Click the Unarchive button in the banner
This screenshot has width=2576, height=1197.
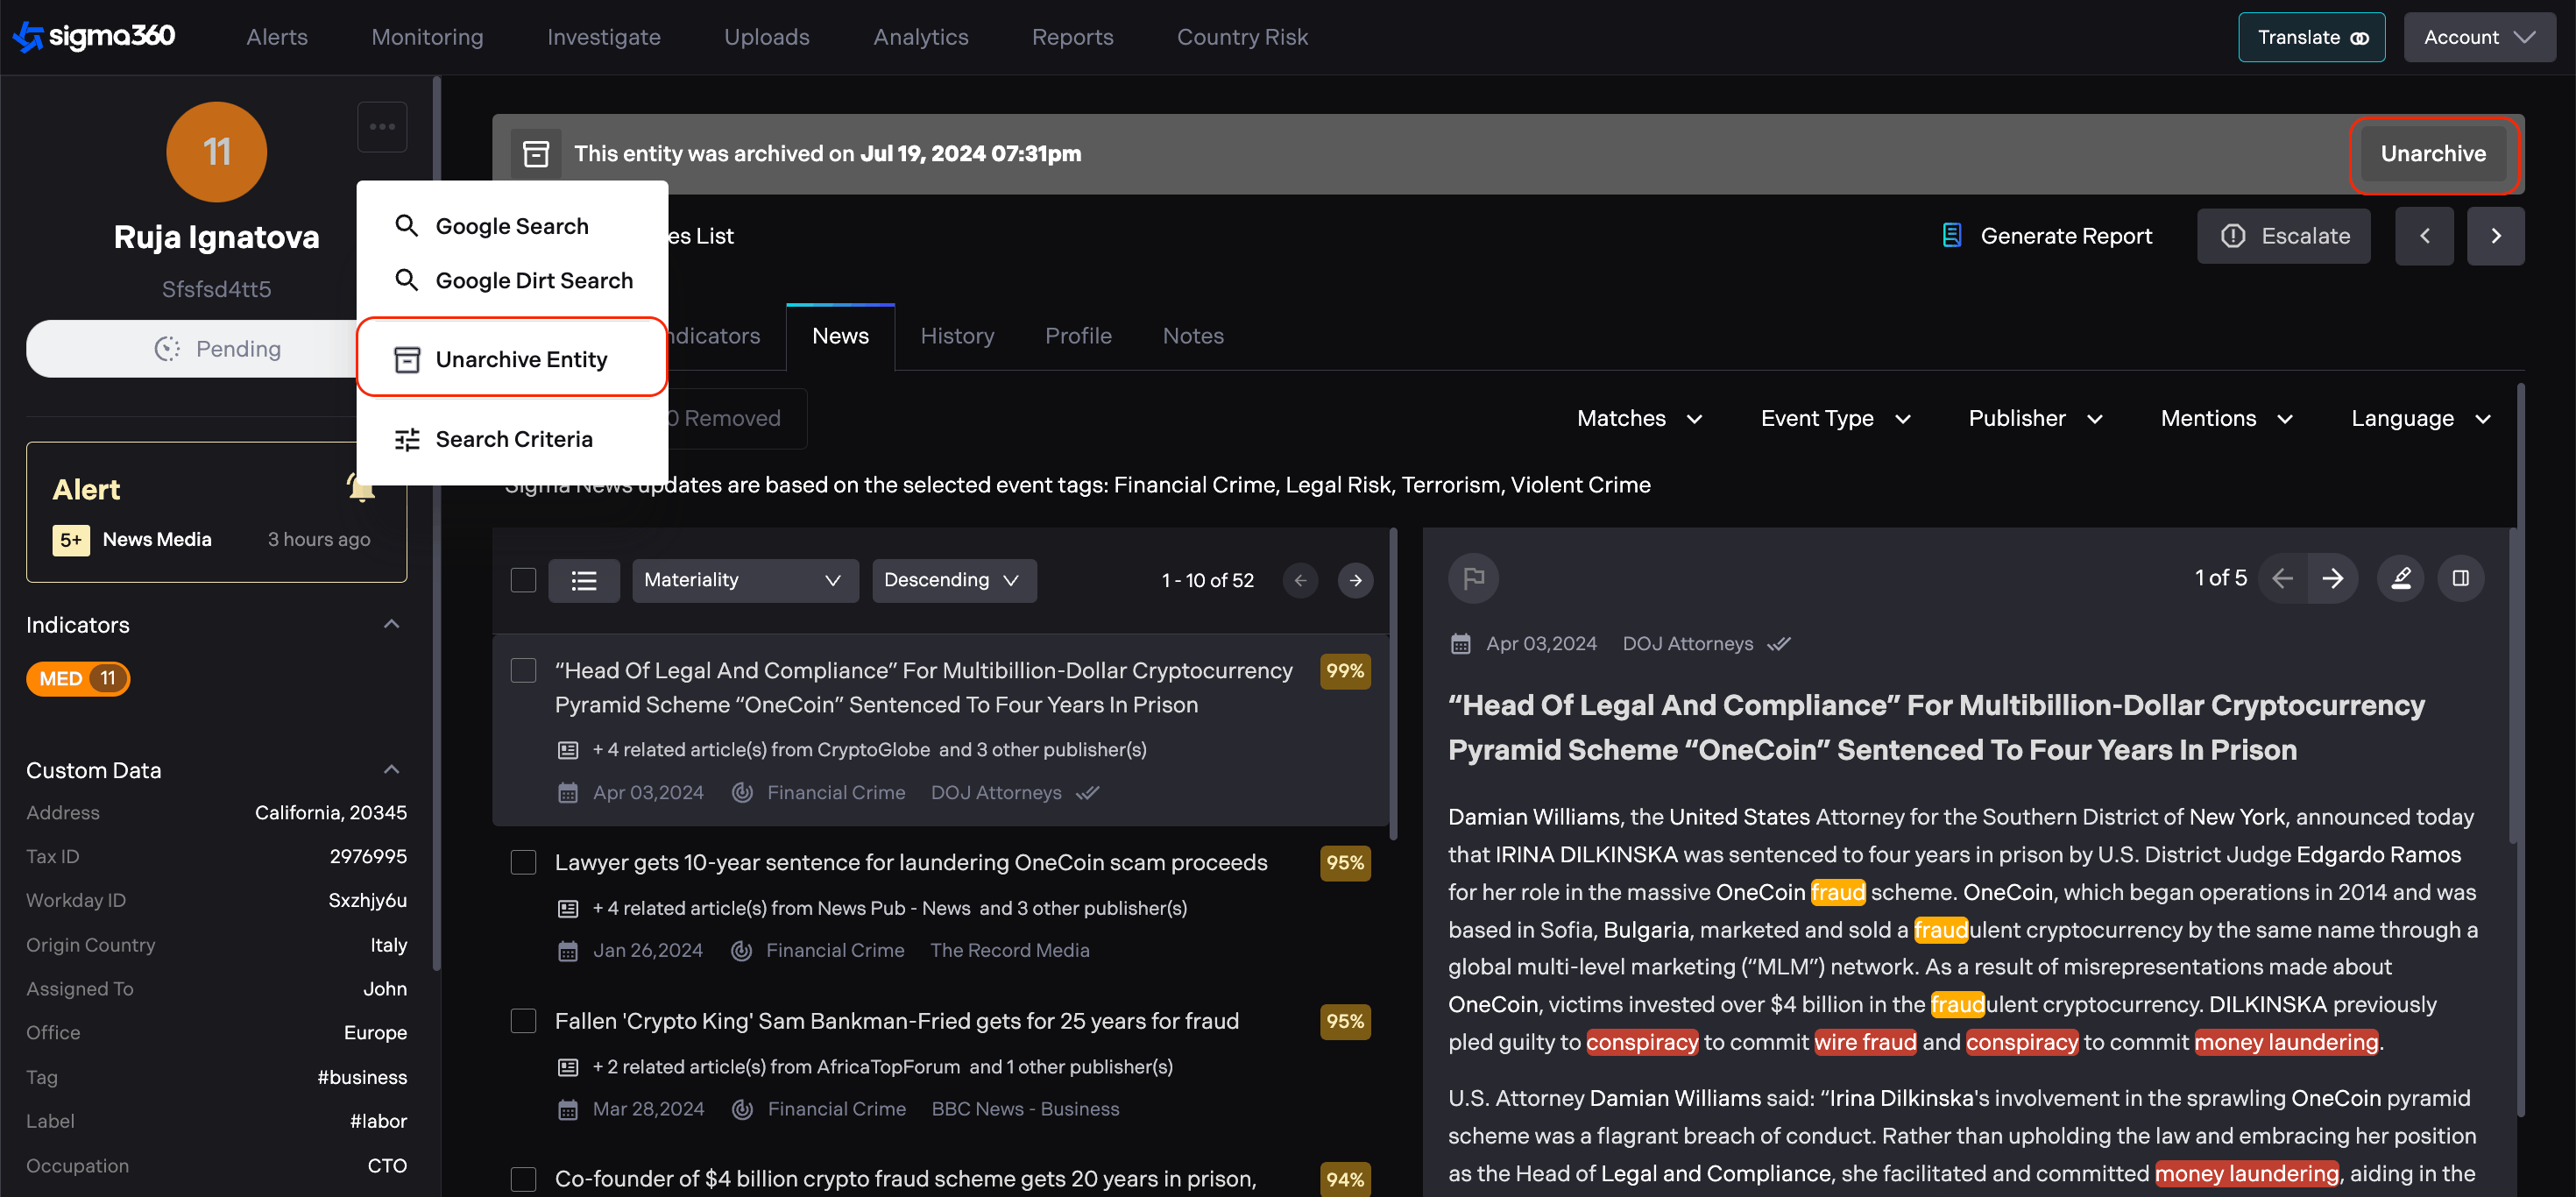2432,154
